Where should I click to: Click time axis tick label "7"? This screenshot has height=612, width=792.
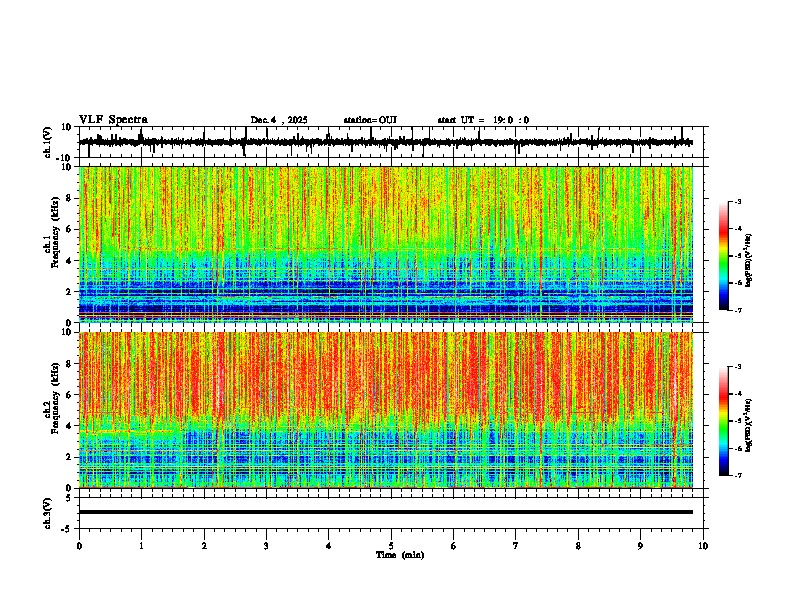[x=516, y=546]
